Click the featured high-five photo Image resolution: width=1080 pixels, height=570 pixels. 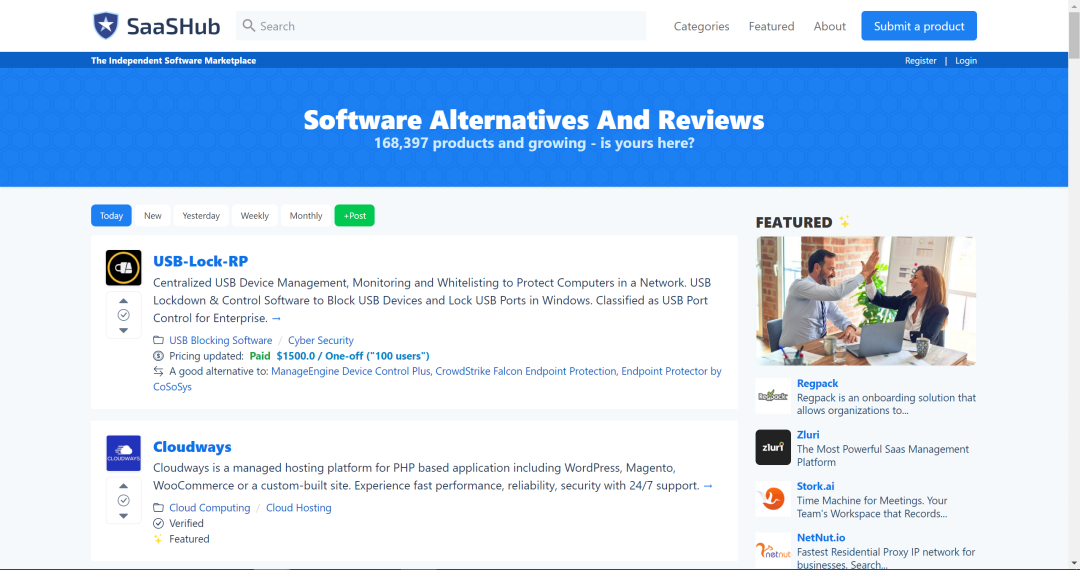point(866,301)
